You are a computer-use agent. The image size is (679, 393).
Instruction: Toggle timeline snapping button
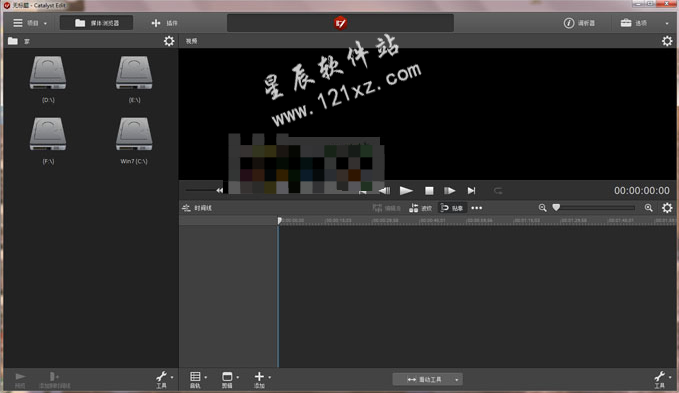(x=452, y=208)
